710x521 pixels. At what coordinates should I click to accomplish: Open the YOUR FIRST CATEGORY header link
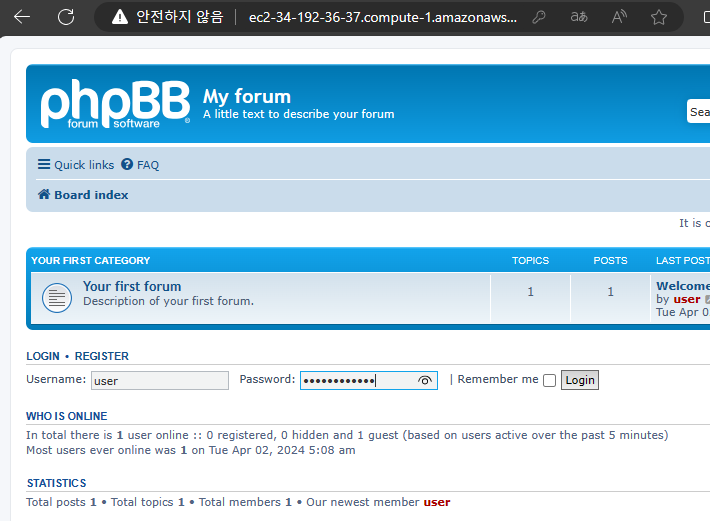pyautogui.click(x=91, y=261)
